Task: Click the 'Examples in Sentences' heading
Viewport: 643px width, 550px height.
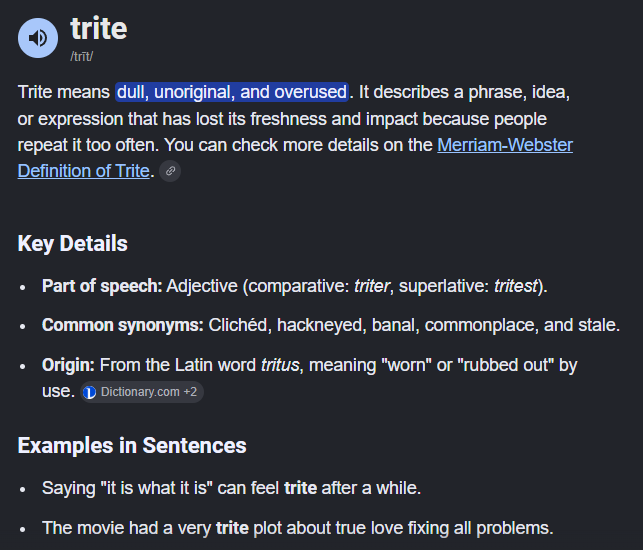Action: (132, 445)
